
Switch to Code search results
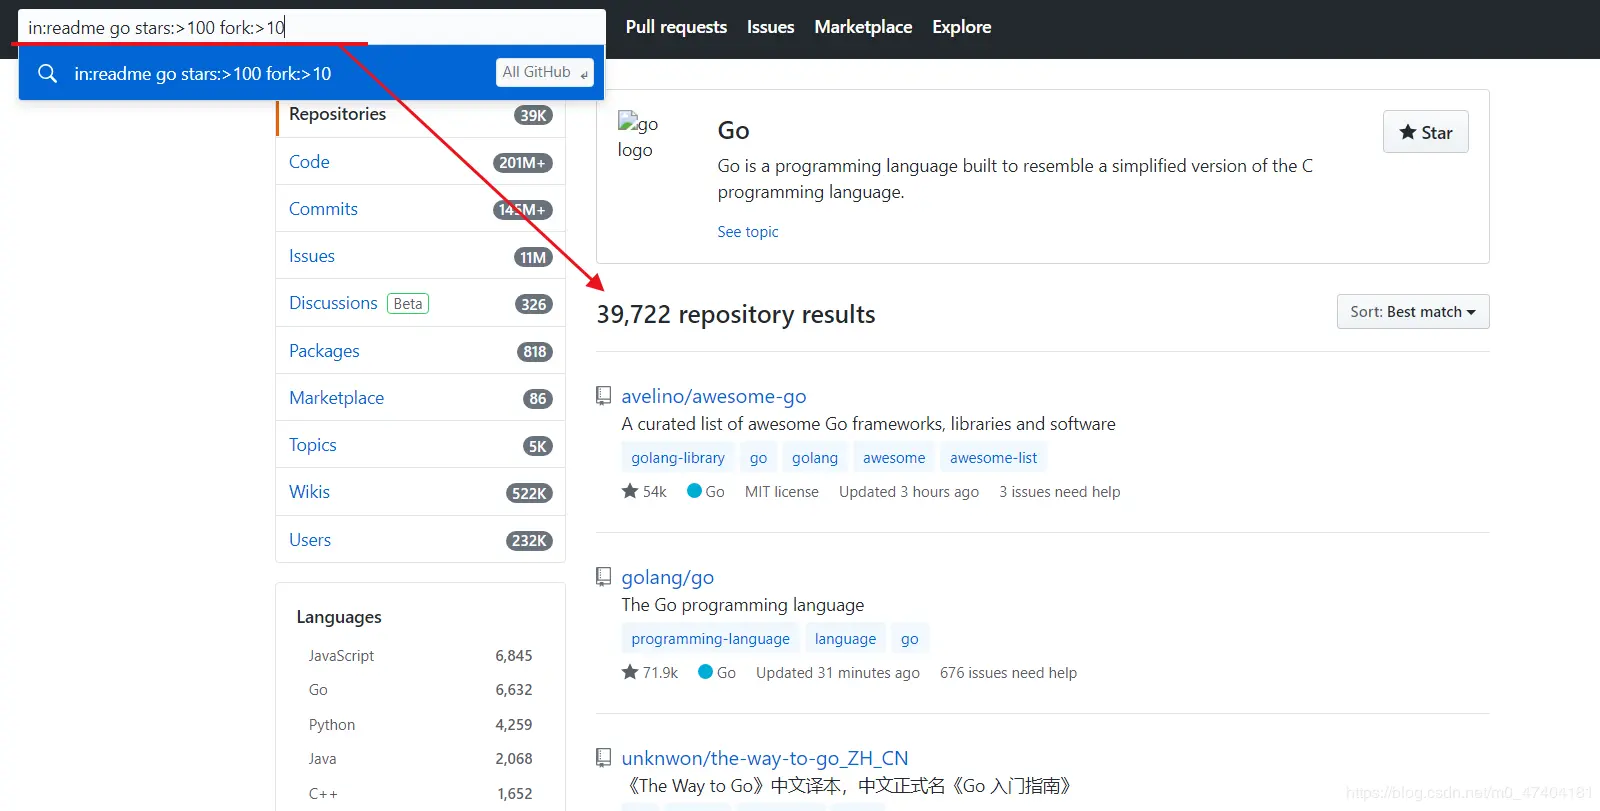420,162
